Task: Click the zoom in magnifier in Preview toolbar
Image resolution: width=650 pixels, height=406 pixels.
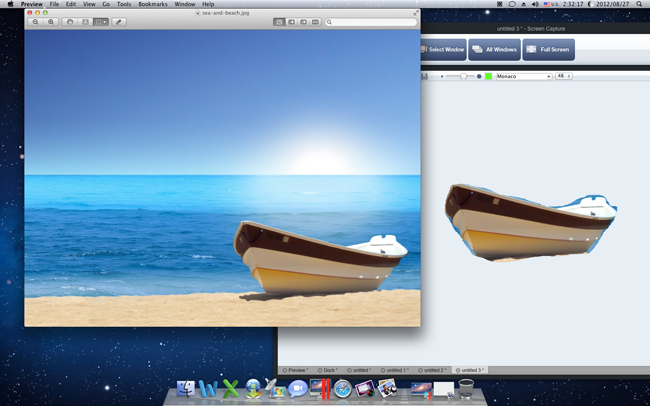Action: (51, 21)
